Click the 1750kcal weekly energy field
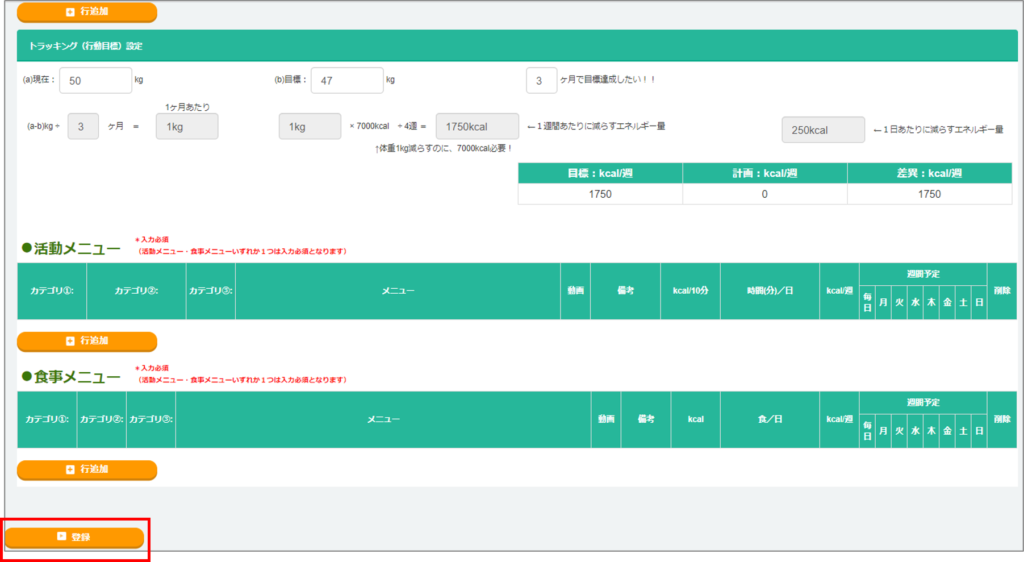 (477, 127)
